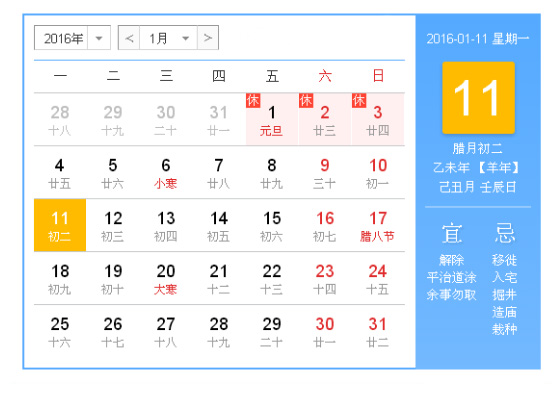Open the 2016年 year dropdown
The image size is (560, 420).
click(72, 38)
